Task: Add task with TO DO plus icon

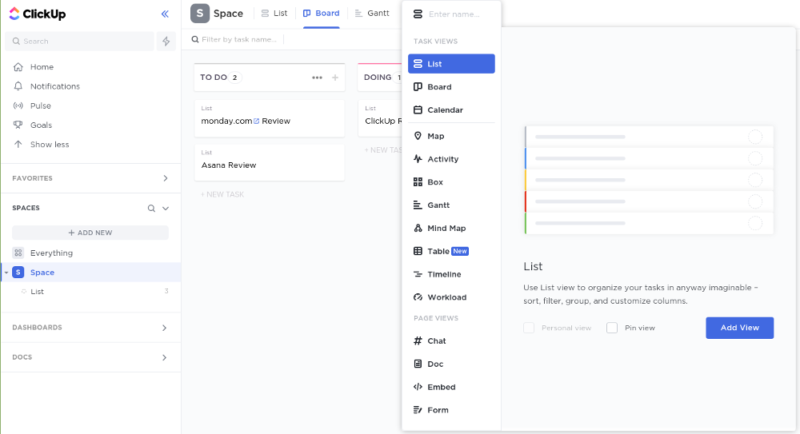Action: pos(335,78)
